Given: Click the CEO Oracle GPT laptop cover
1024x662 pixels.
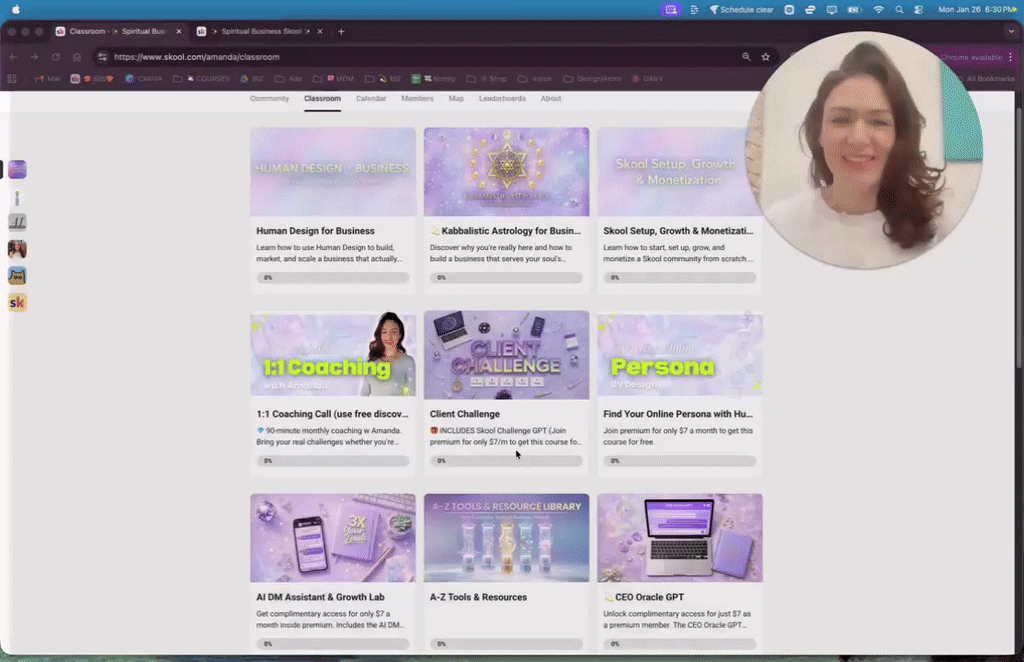Looking at the screenshot, I should (x=680, y=538).
